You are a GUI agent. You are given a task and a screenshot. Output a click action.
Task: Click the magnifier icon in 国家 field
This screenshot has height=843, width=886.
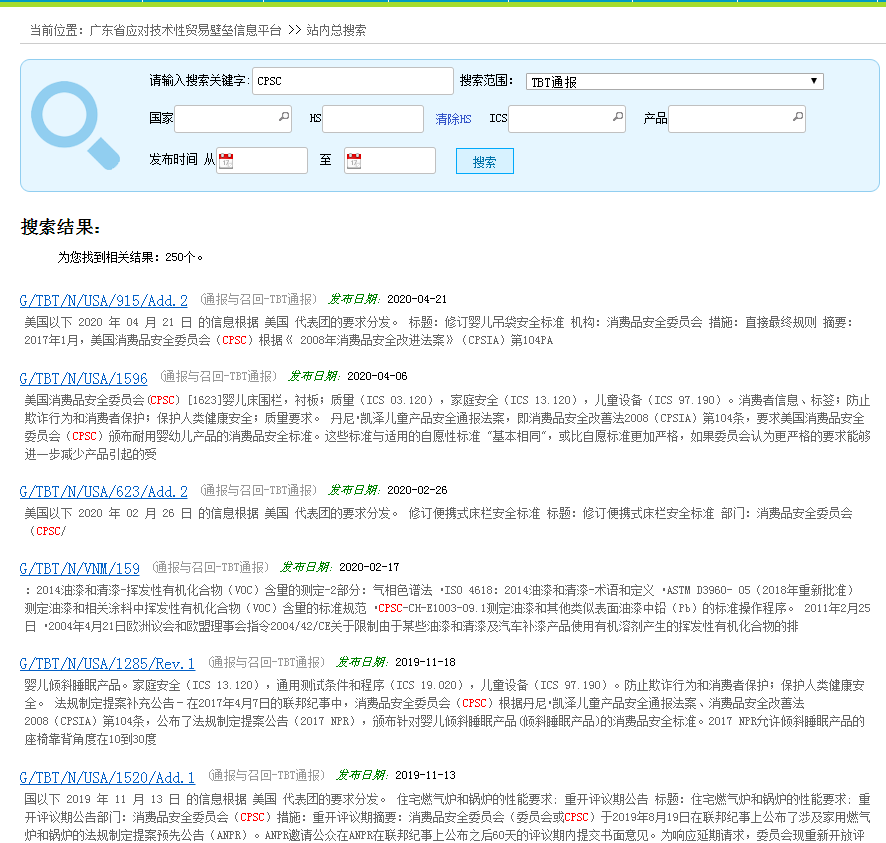[x=283, y=118]
